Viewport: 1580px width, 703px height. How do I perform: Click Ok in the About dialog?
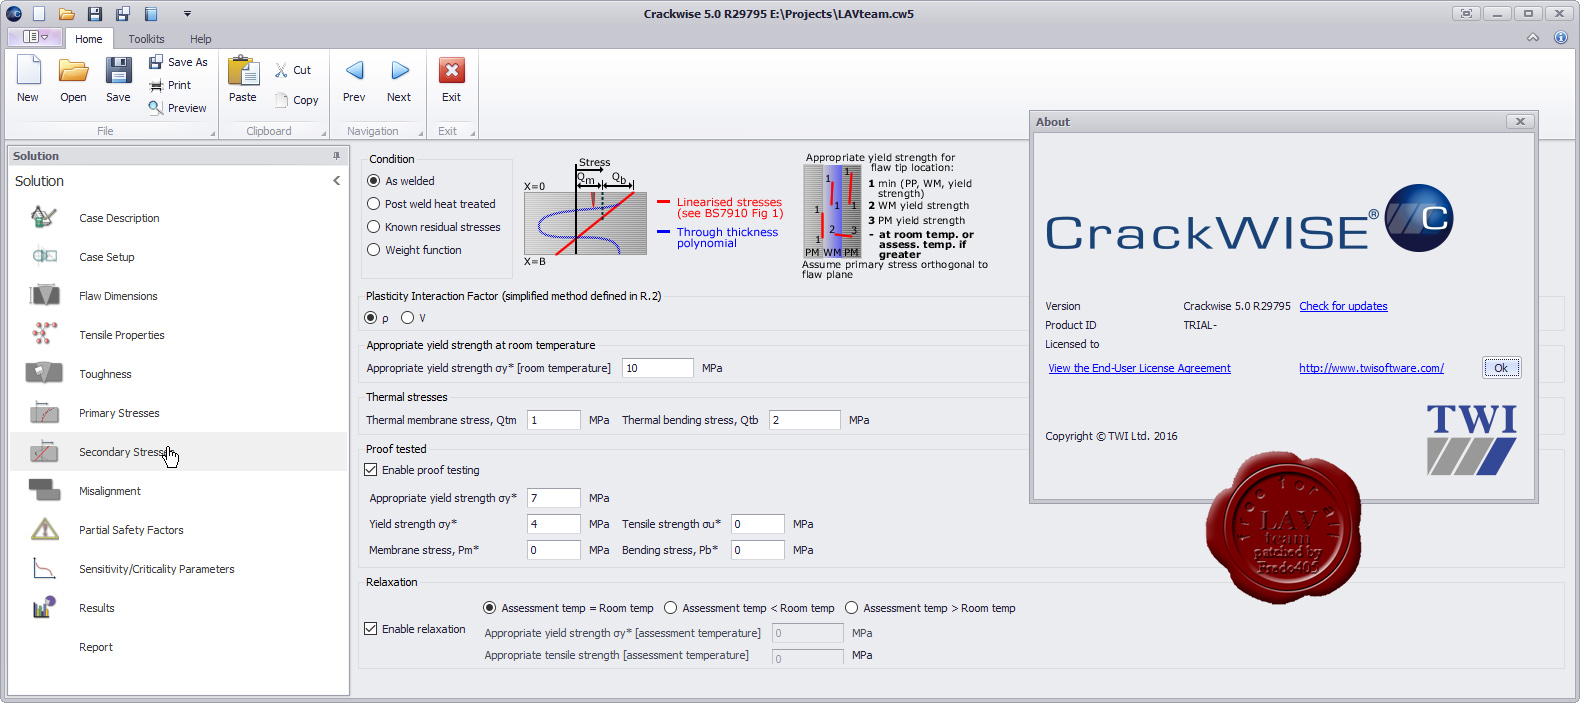click(x=1501, y=368)
